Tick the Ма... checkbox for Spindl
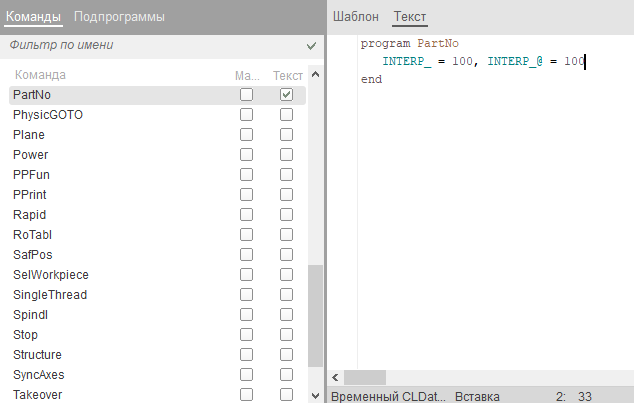 [246, 315]
